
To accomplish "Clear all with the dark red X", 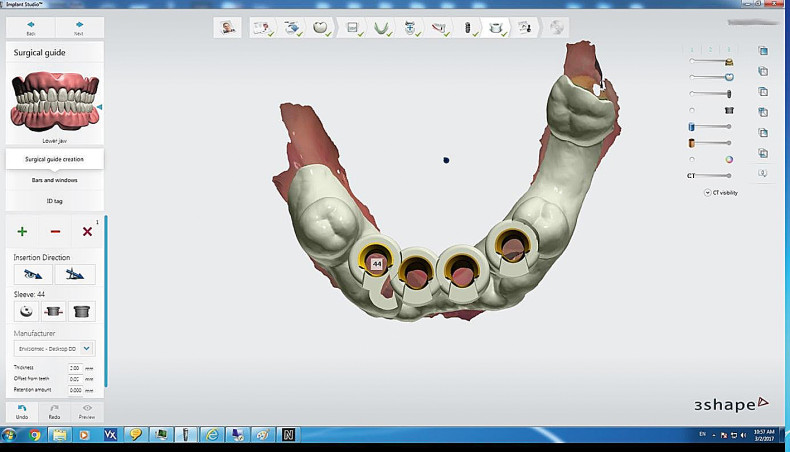I will 87,231.
